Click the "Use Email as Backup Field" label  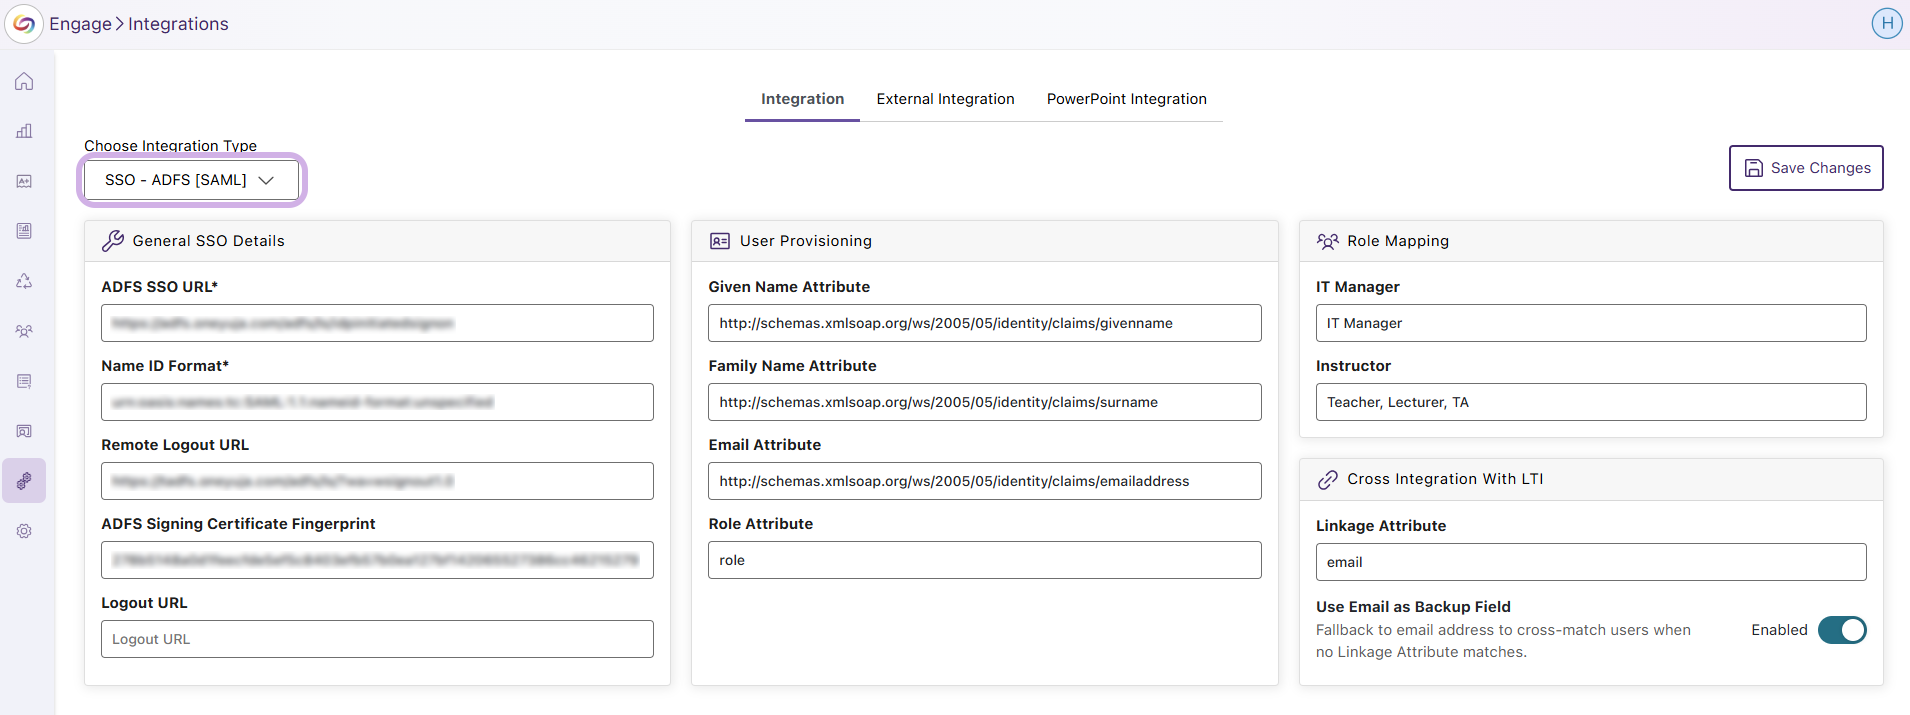1413,607
